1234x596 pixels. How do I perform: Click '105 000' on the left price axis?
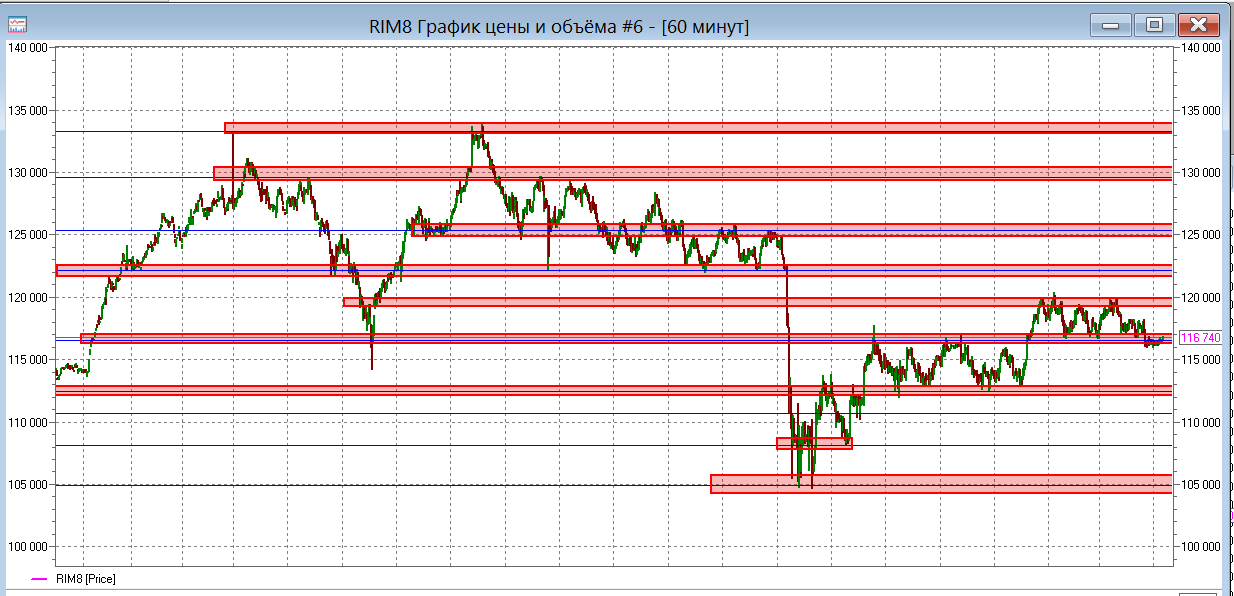(x=28, y=485)
